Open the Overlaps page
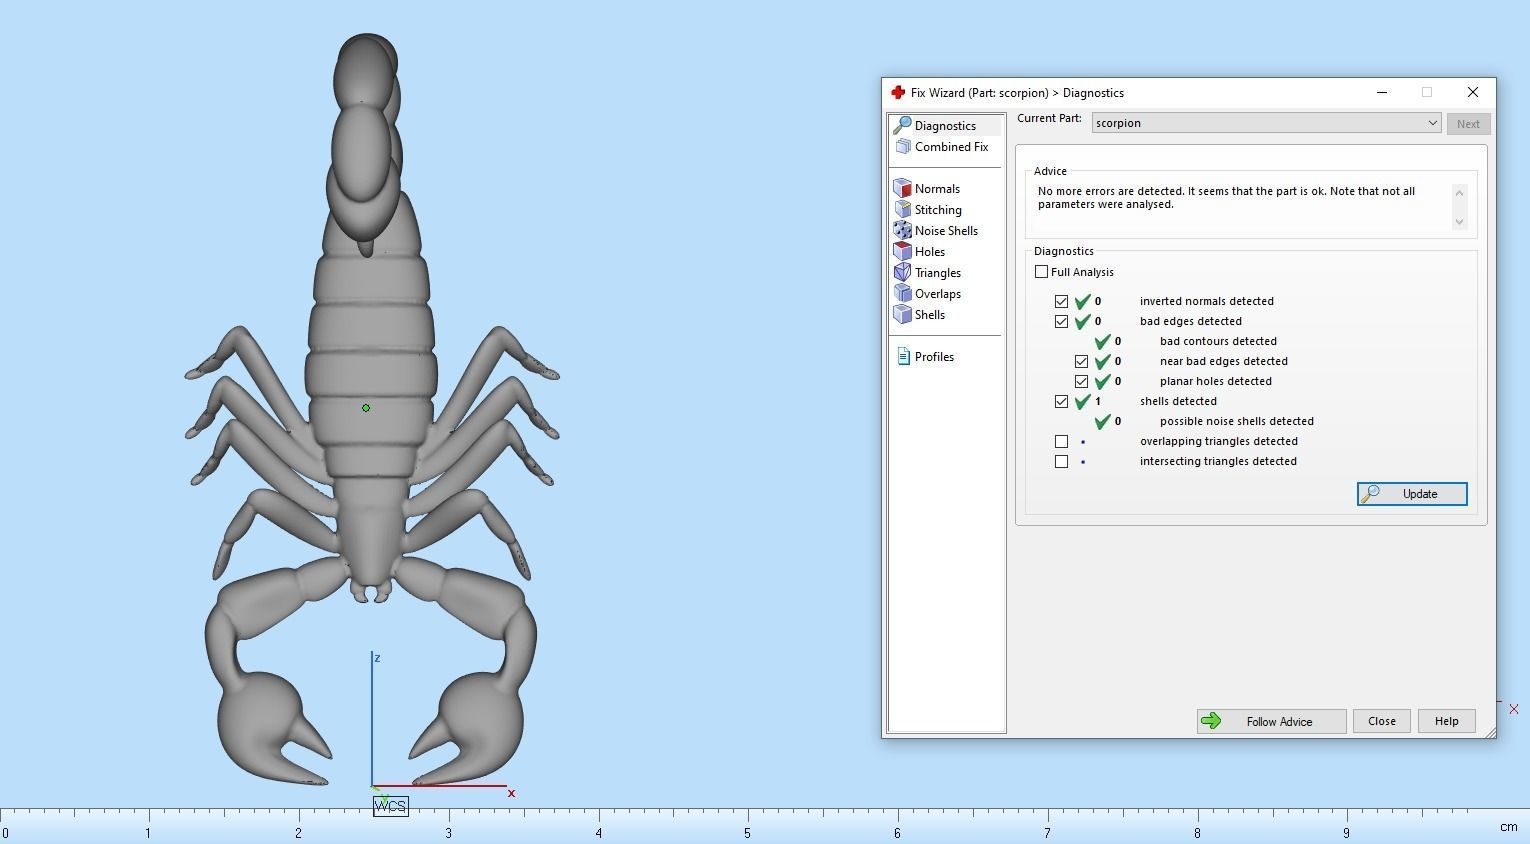 tap(938, 294)
